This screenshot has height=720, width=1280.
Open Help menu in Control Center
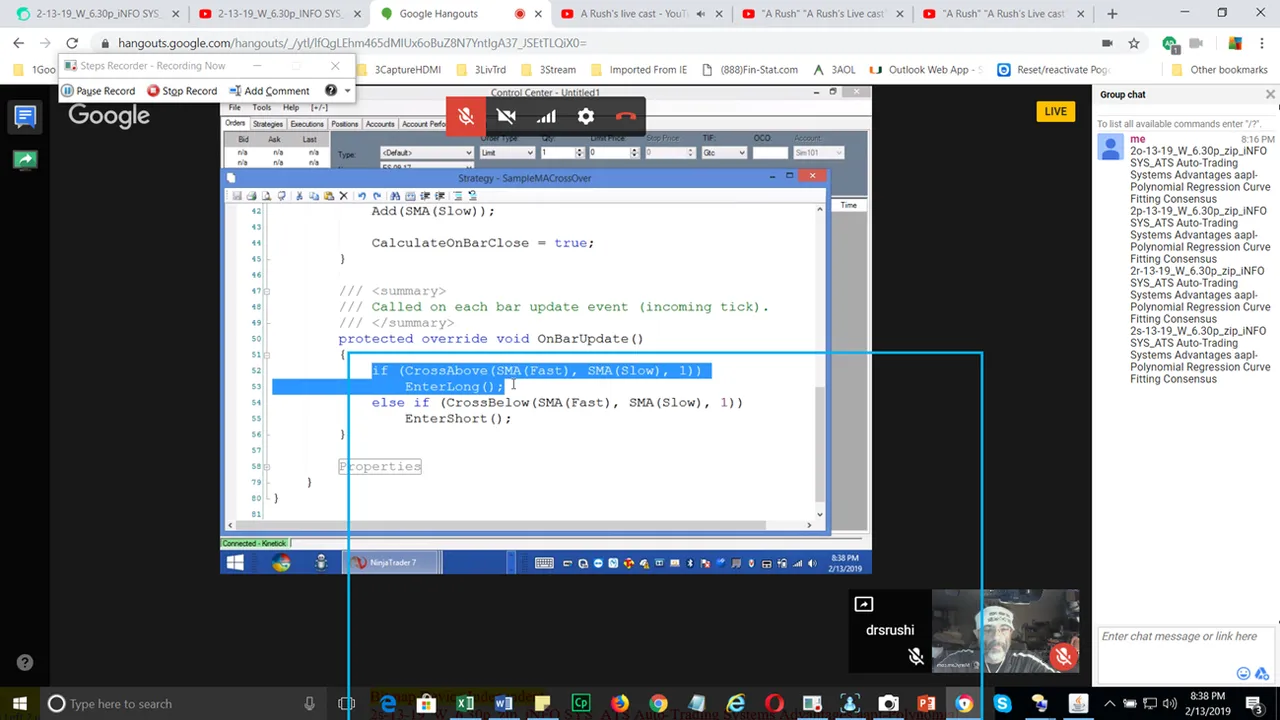click(290, 107)
